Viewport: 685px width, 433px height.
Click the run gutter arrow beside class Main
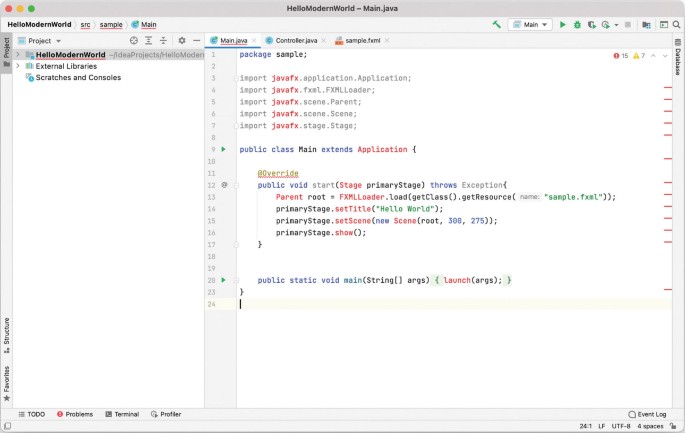coord(224,149)
